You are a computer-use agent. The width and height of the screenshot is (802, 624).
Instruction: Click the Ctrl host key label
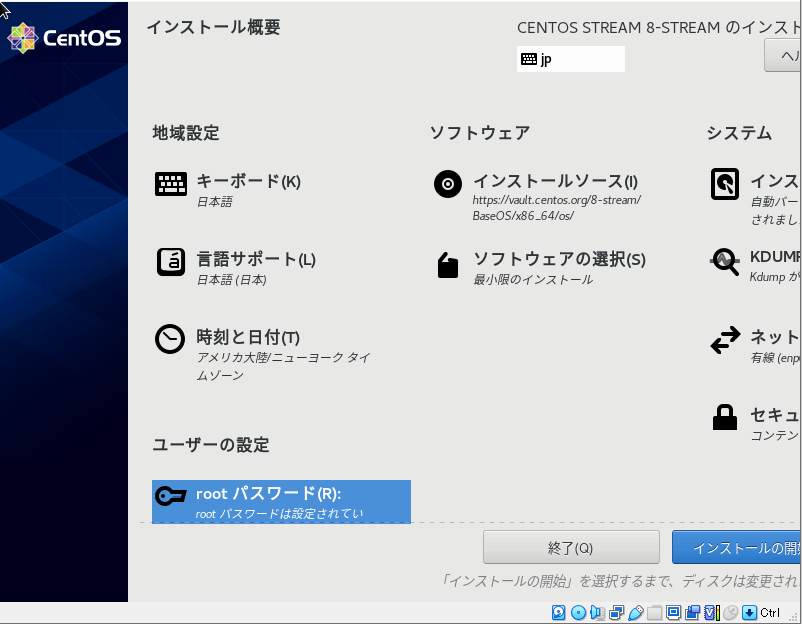coord(770,612)
